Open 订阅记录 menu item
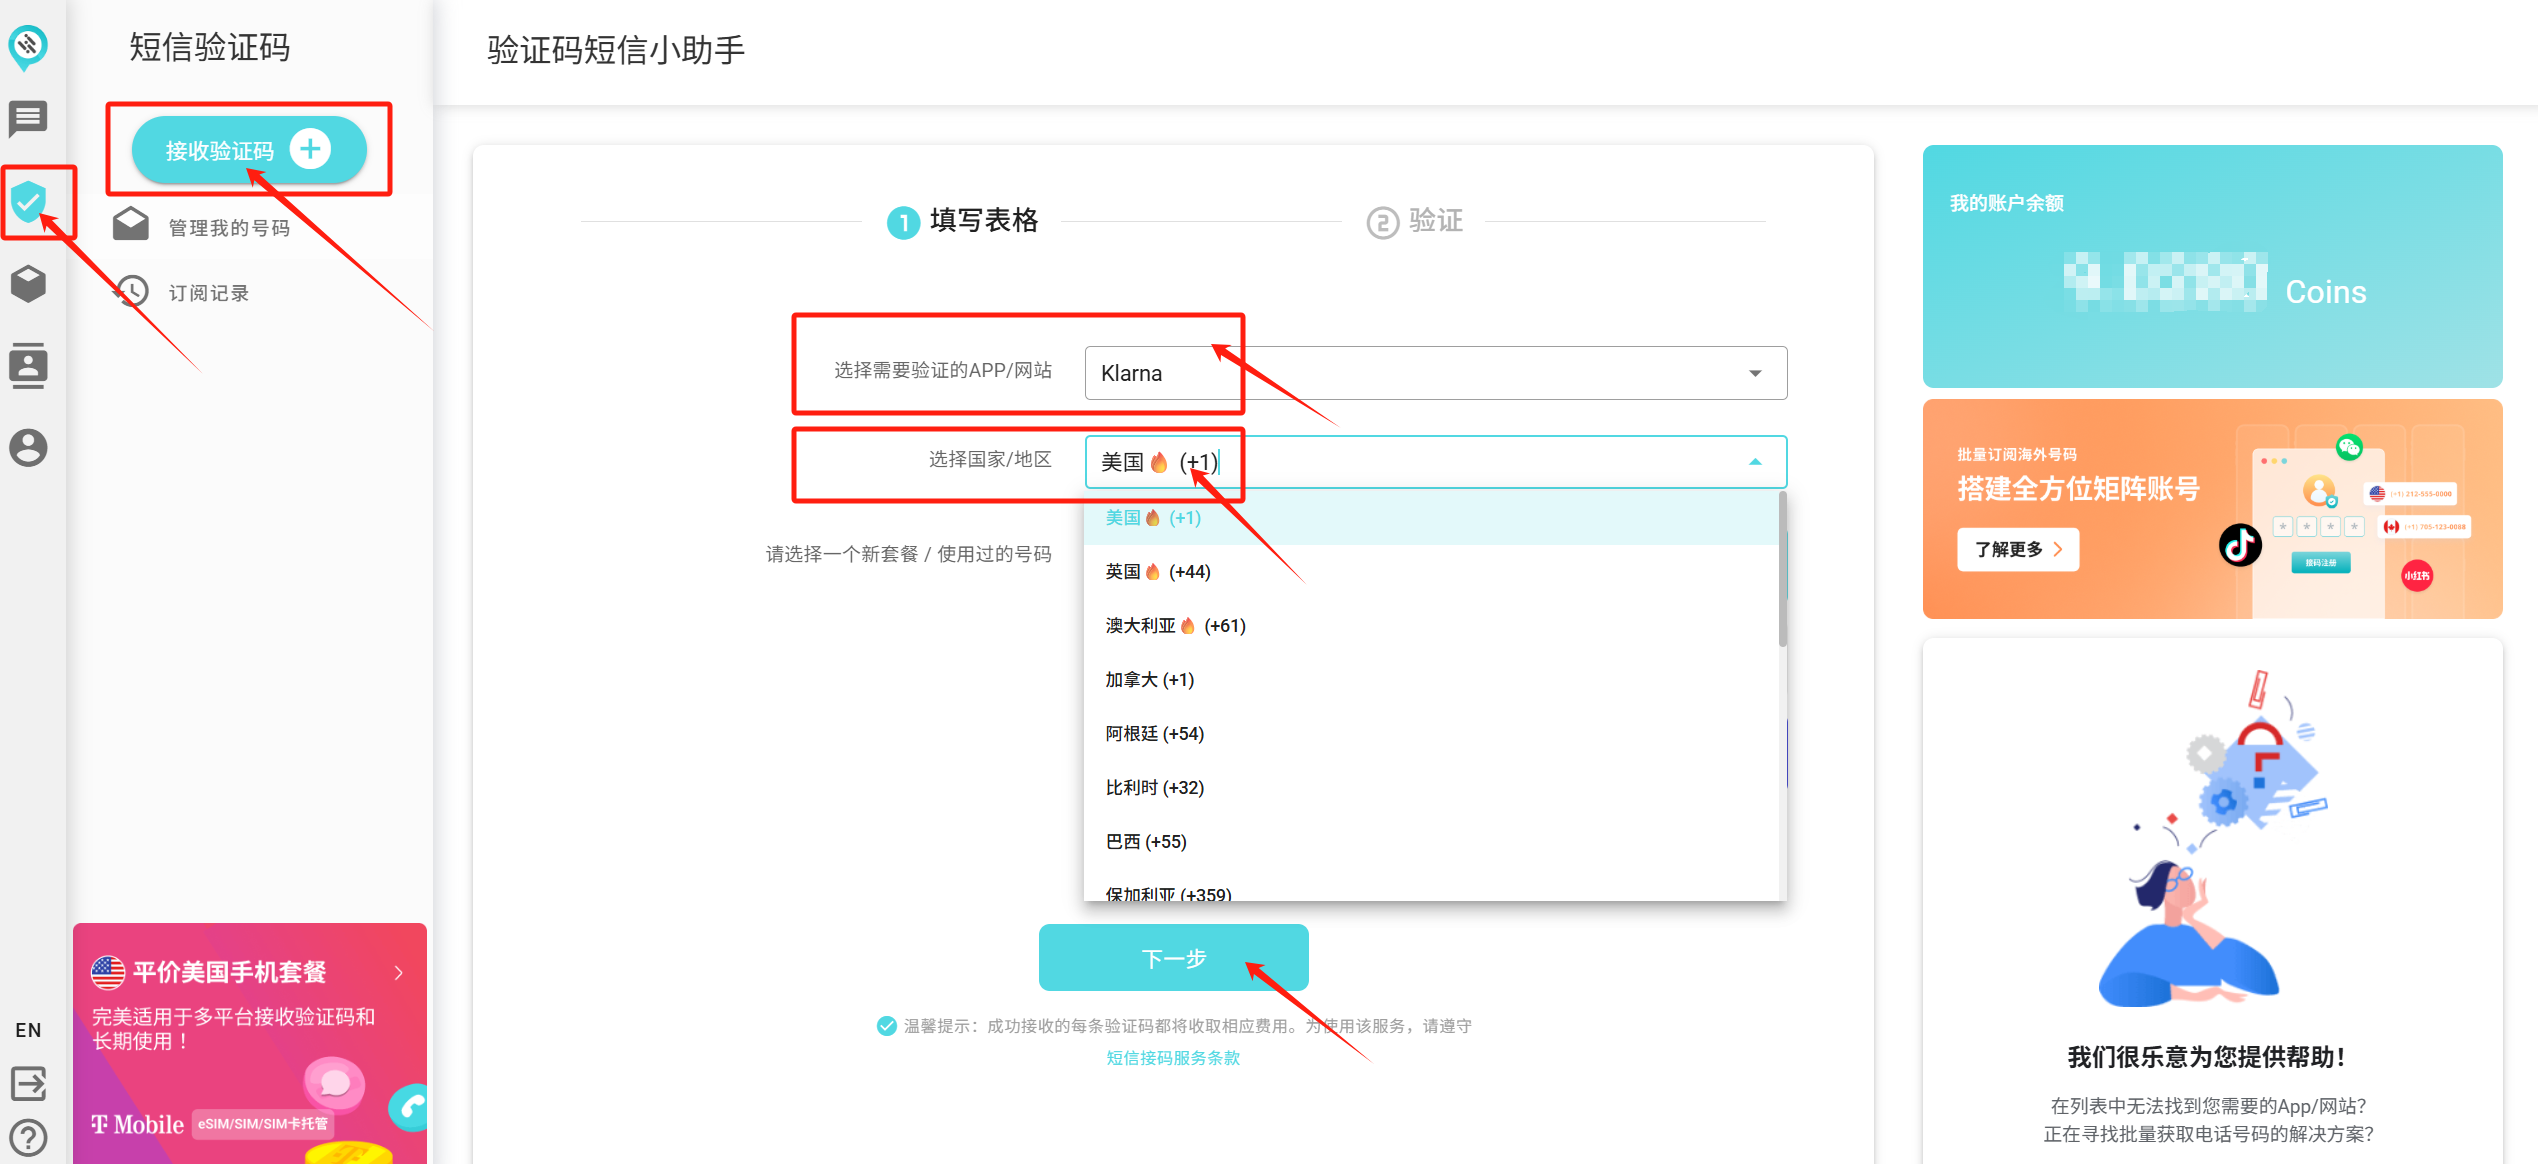 (209, 293)
